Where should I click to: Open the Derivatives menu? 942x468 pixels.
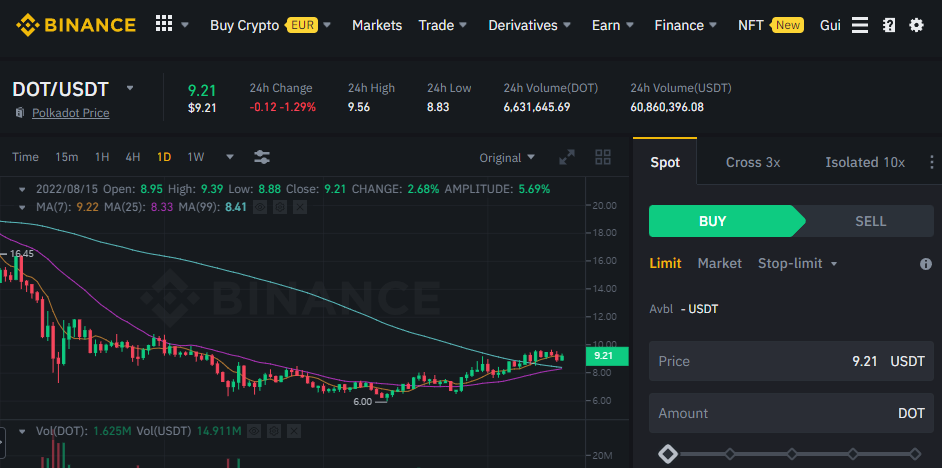530,25
